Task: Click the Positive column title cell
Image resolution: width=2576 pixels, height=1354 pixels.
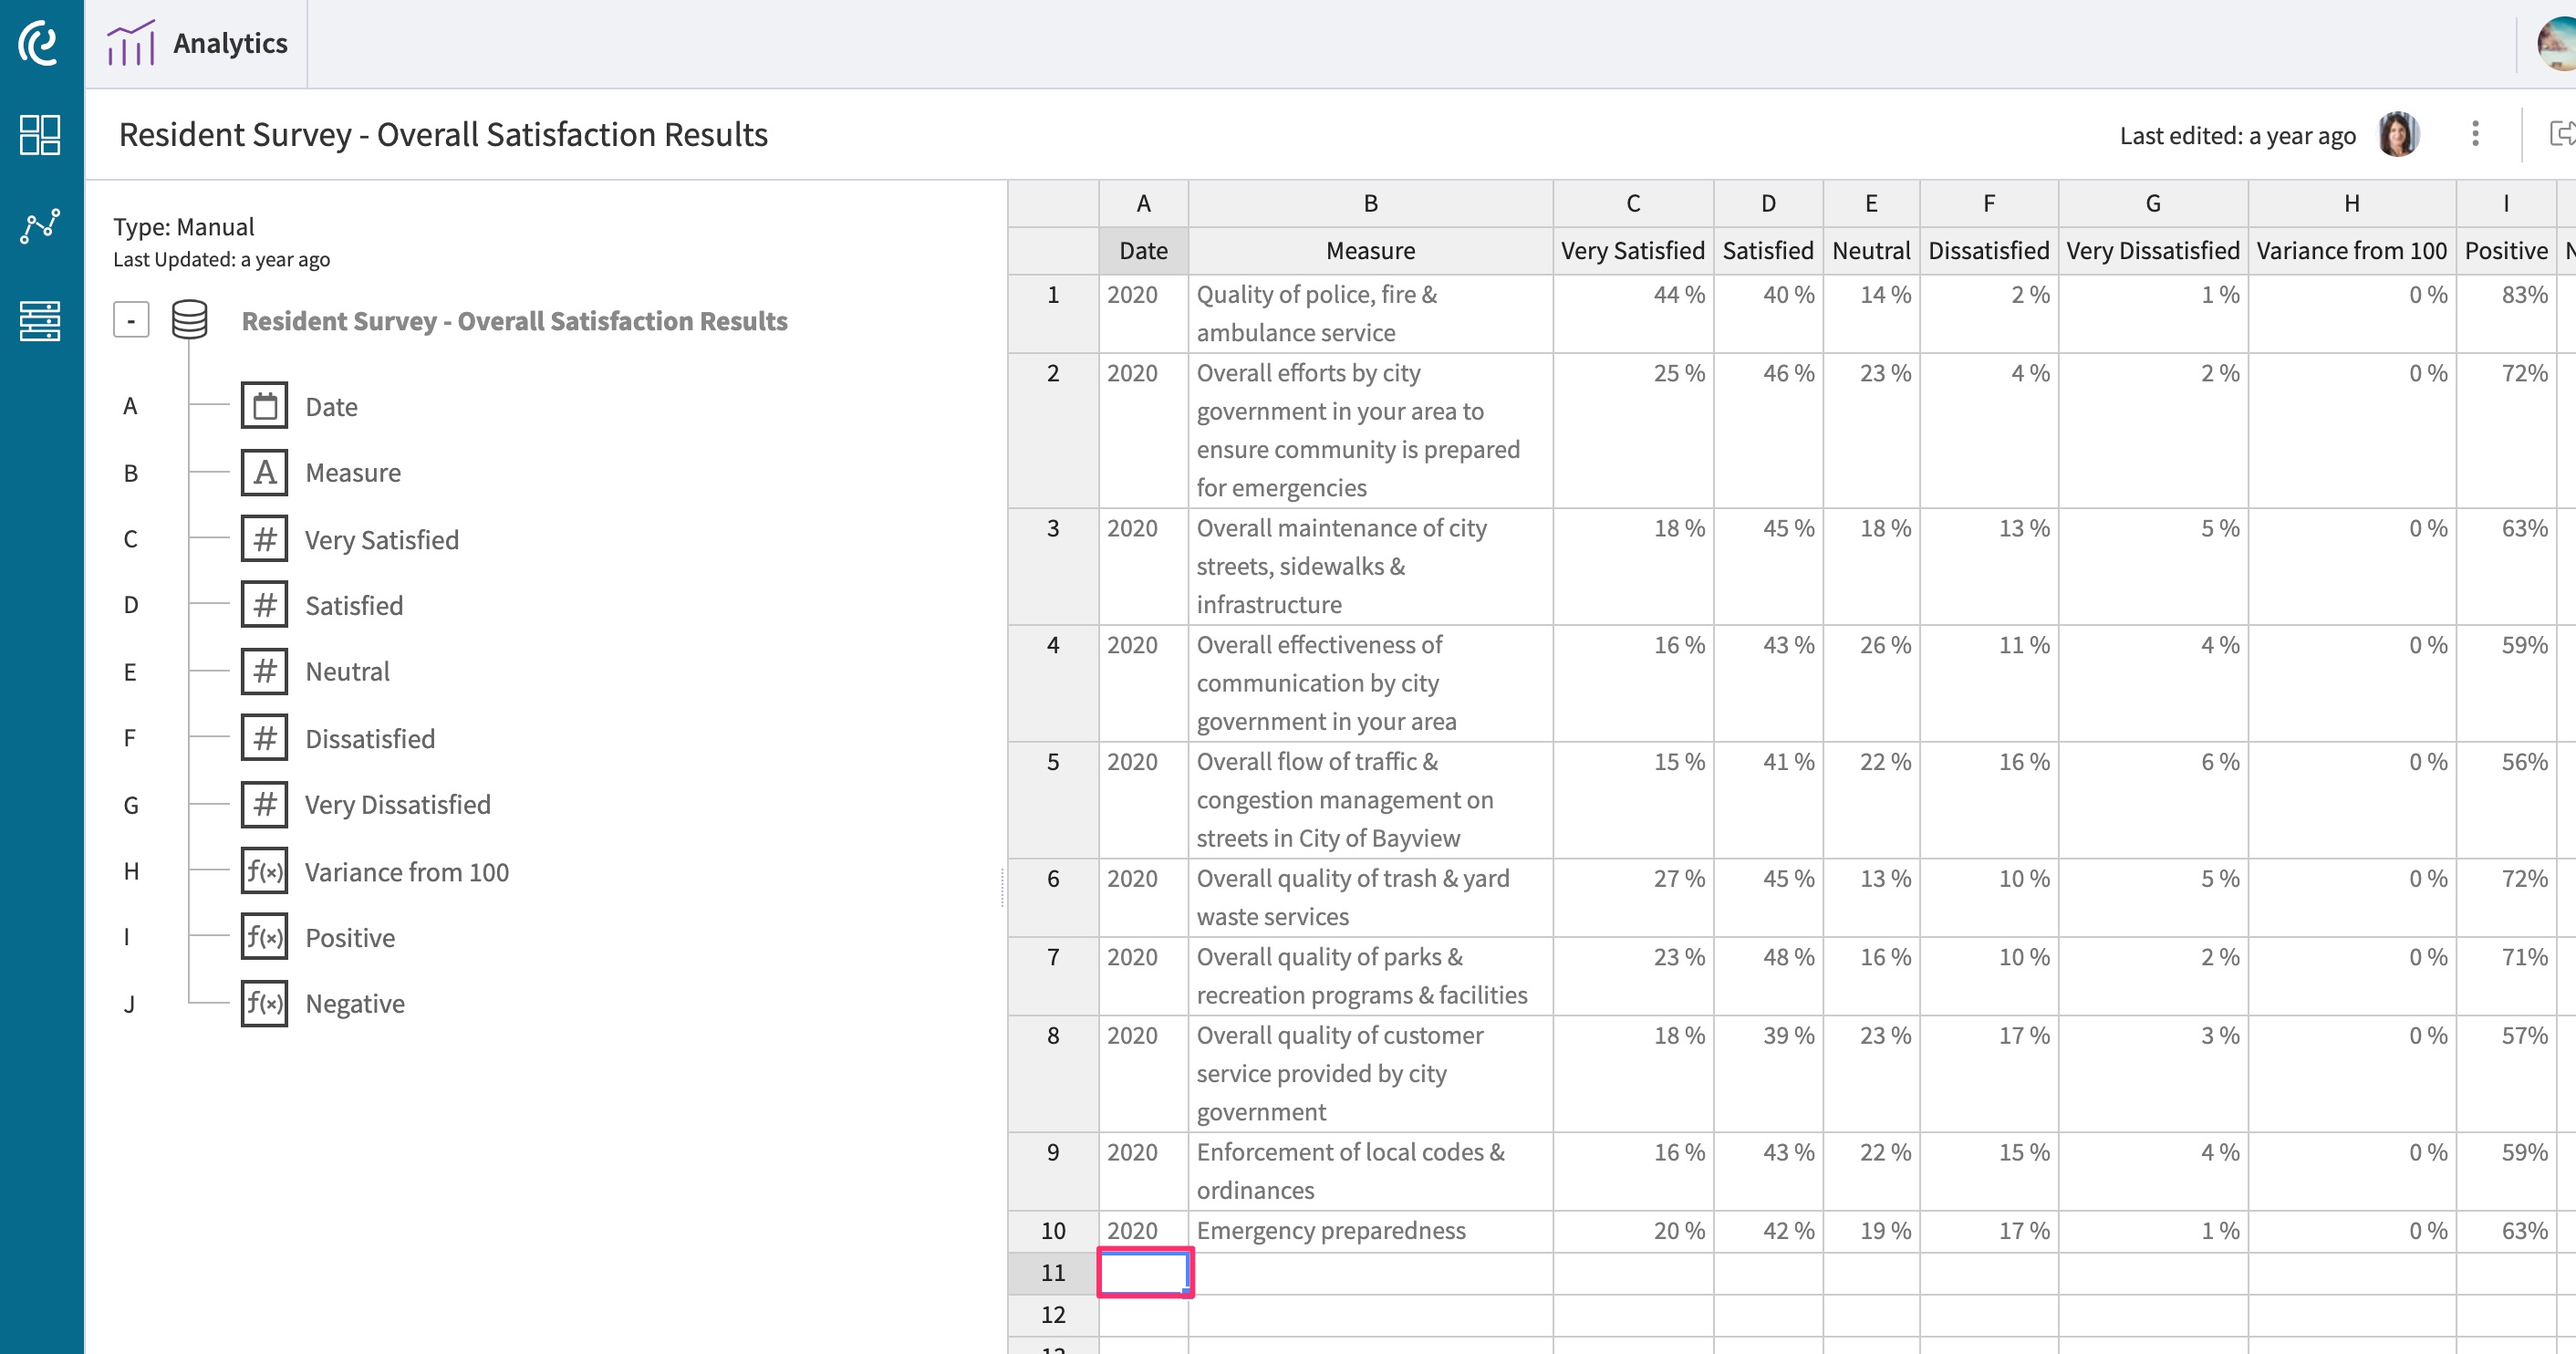Action: (2505, 250)
